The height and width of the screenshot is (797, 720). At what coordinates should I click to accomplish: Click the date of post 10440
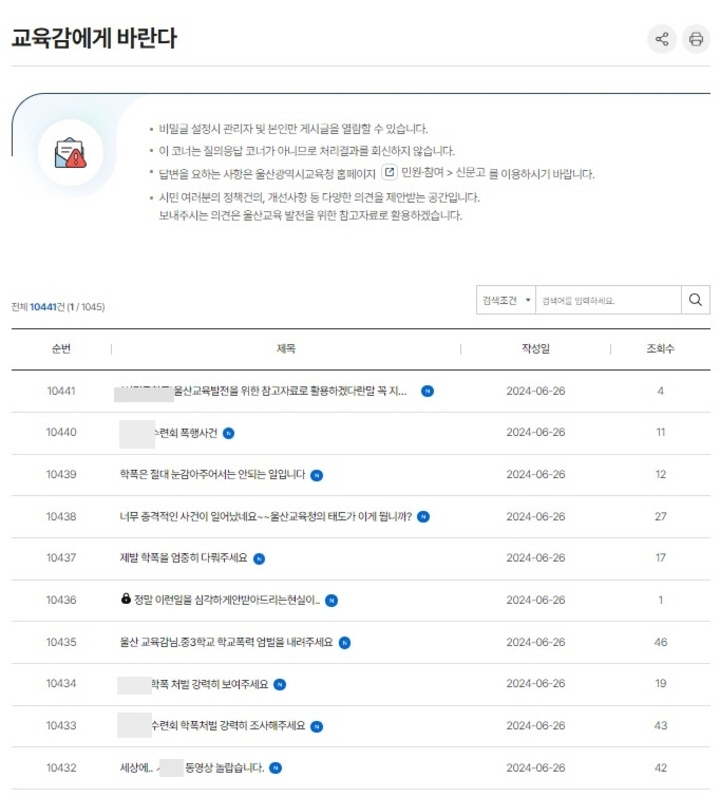536,432
